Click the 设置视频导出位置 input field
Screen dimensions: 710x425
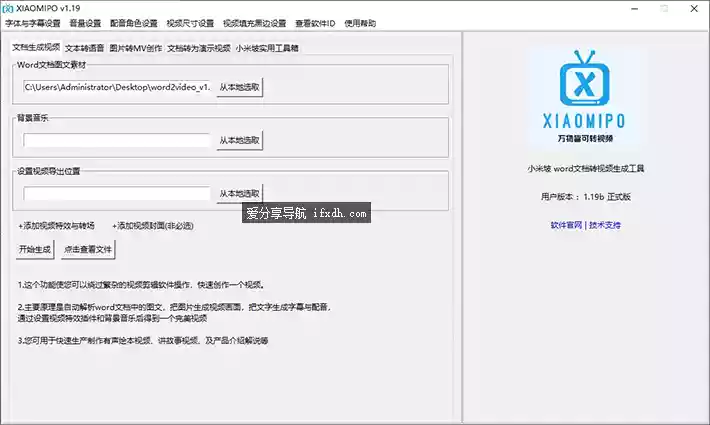(117, 194)
